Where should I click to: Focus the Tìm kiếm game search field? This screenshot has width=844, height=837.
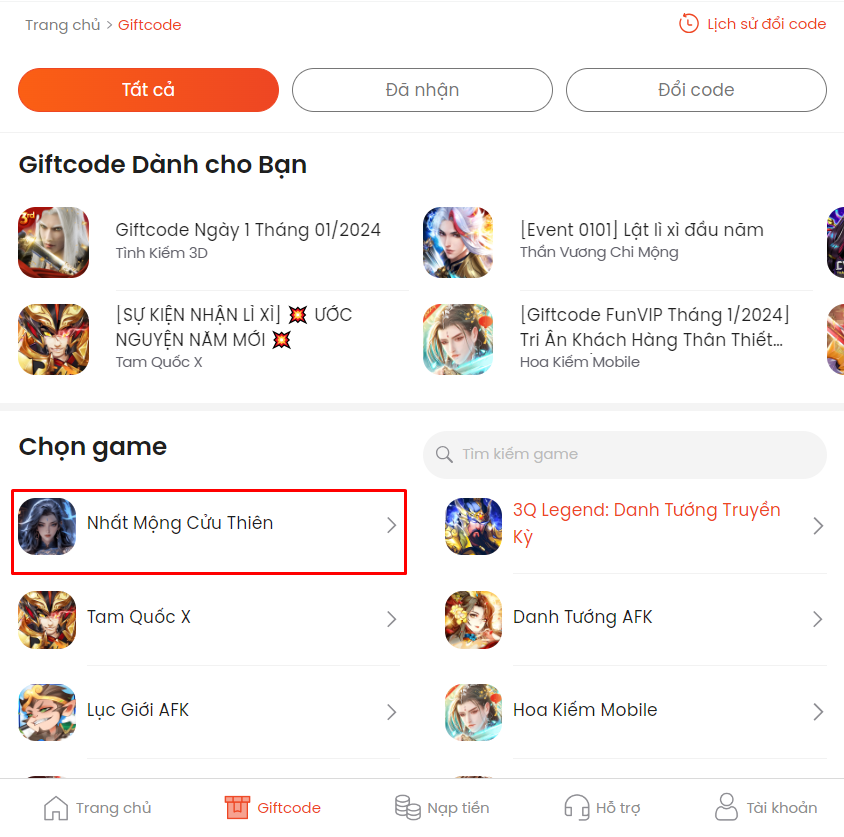point(624,455)
